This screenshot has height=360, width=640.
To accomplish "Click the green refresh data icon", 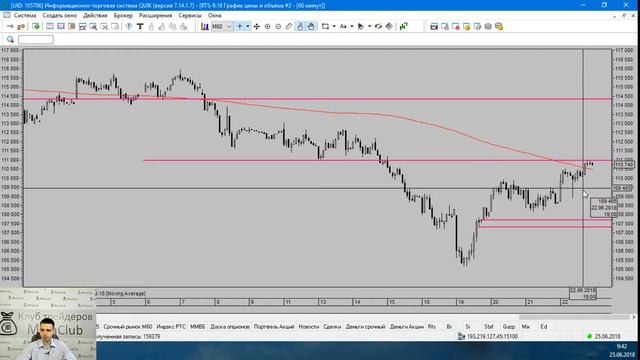I will (36, 27).
